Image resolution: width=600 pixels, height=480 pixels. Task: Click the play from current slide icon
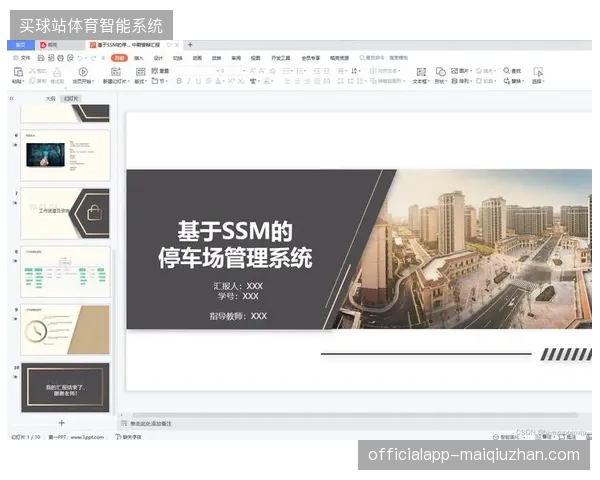click(x=83, y=72)
